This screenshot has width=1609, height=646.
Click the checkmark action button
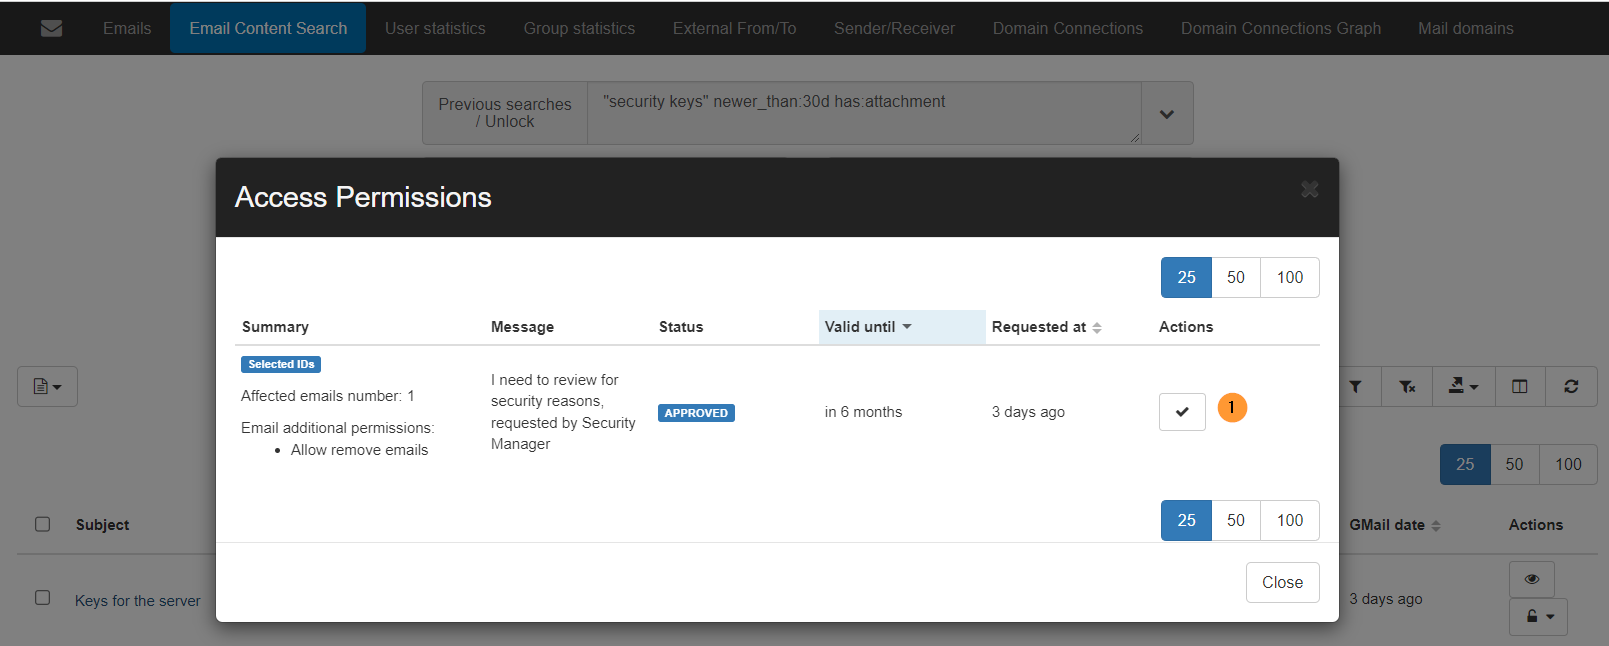click(1182, 412)
